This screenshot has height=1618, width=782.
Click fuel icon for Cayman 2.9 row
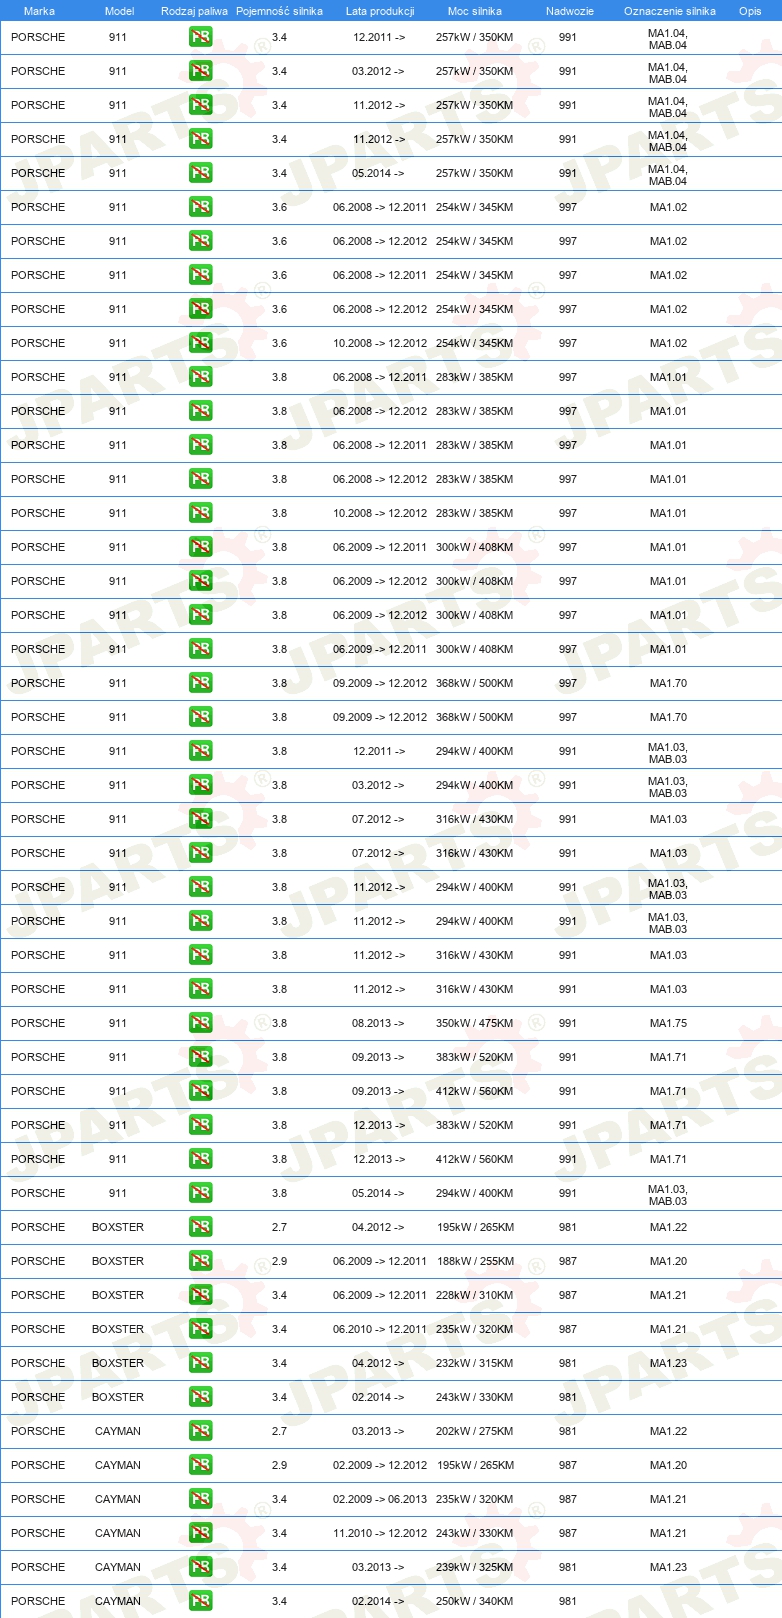(x=200, y=1465)
